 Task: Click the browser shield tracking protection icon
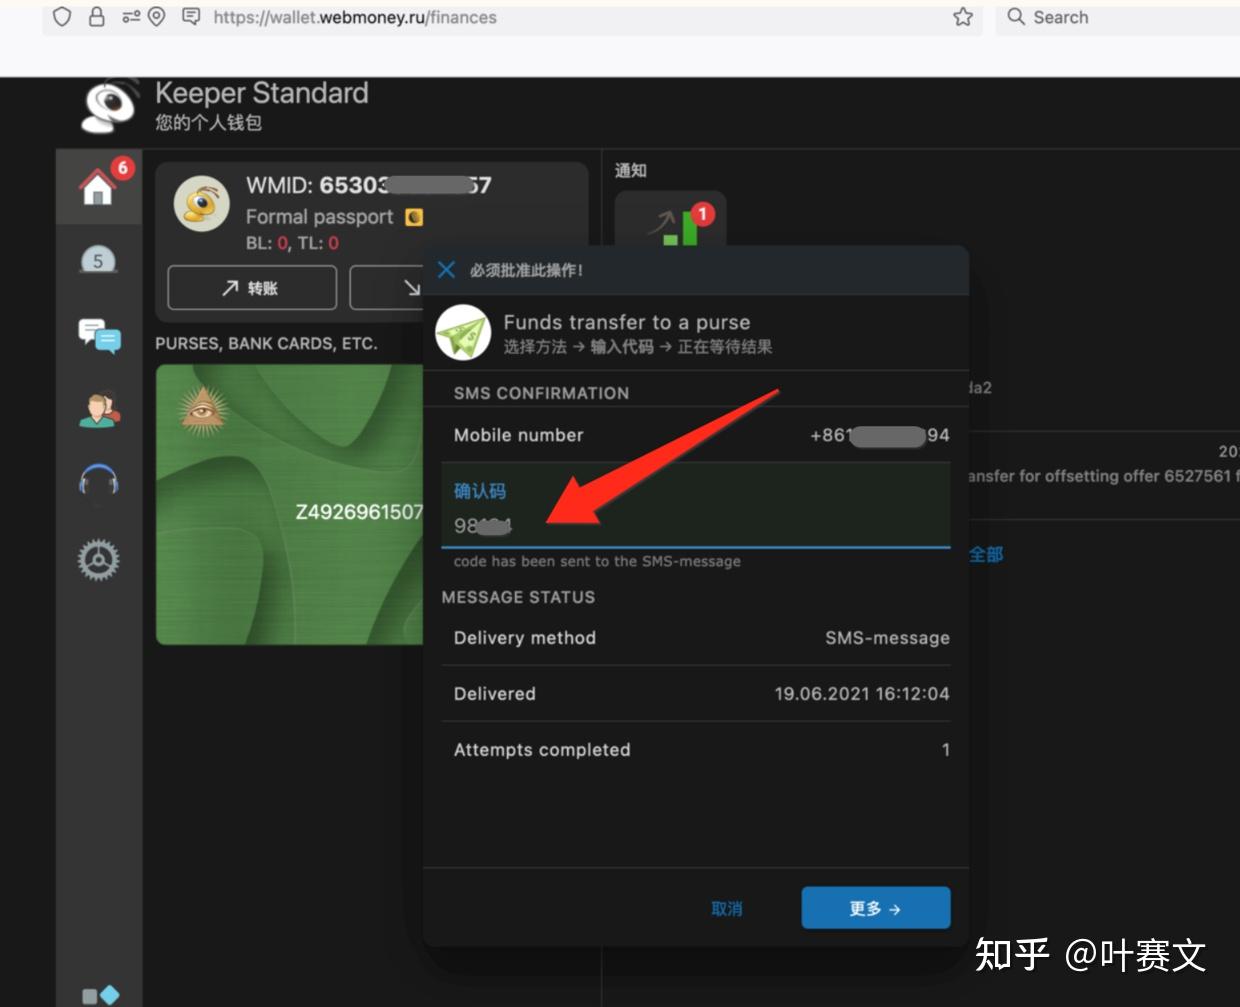(62, 17)
